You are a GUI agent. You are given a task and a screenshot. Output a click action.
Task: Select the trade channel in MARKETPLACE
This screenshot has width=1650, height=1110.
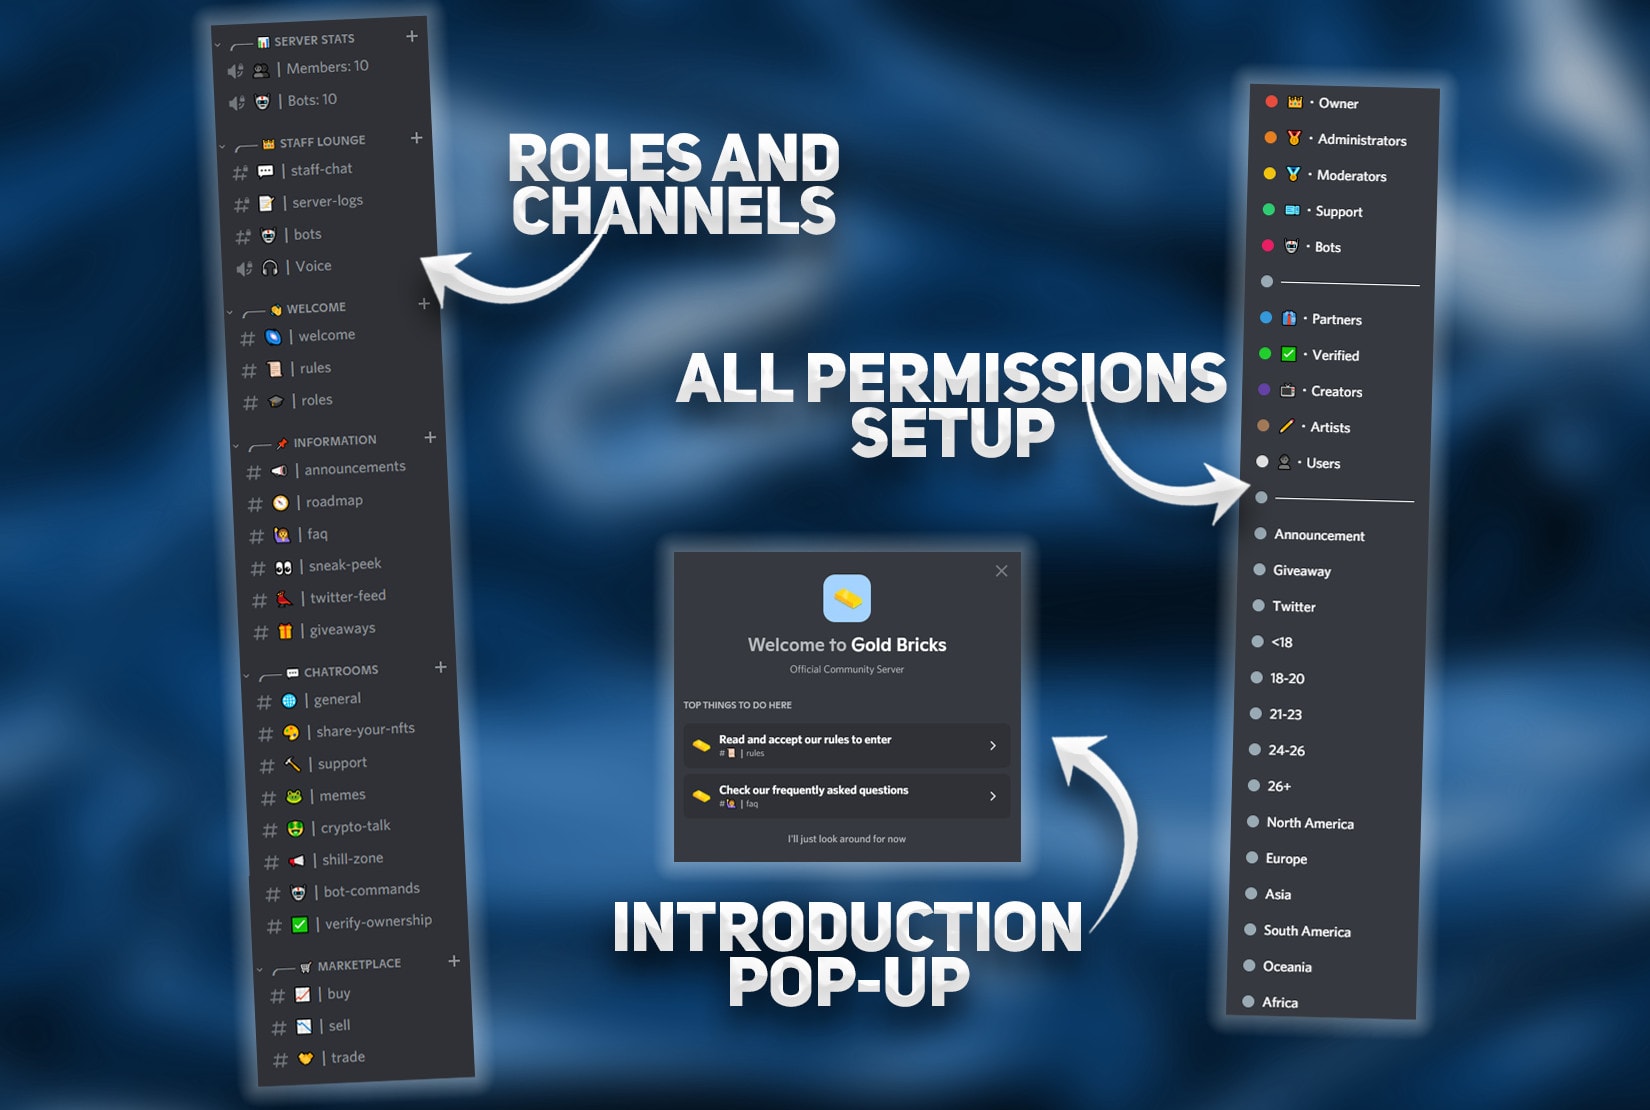coord(345,1056)
